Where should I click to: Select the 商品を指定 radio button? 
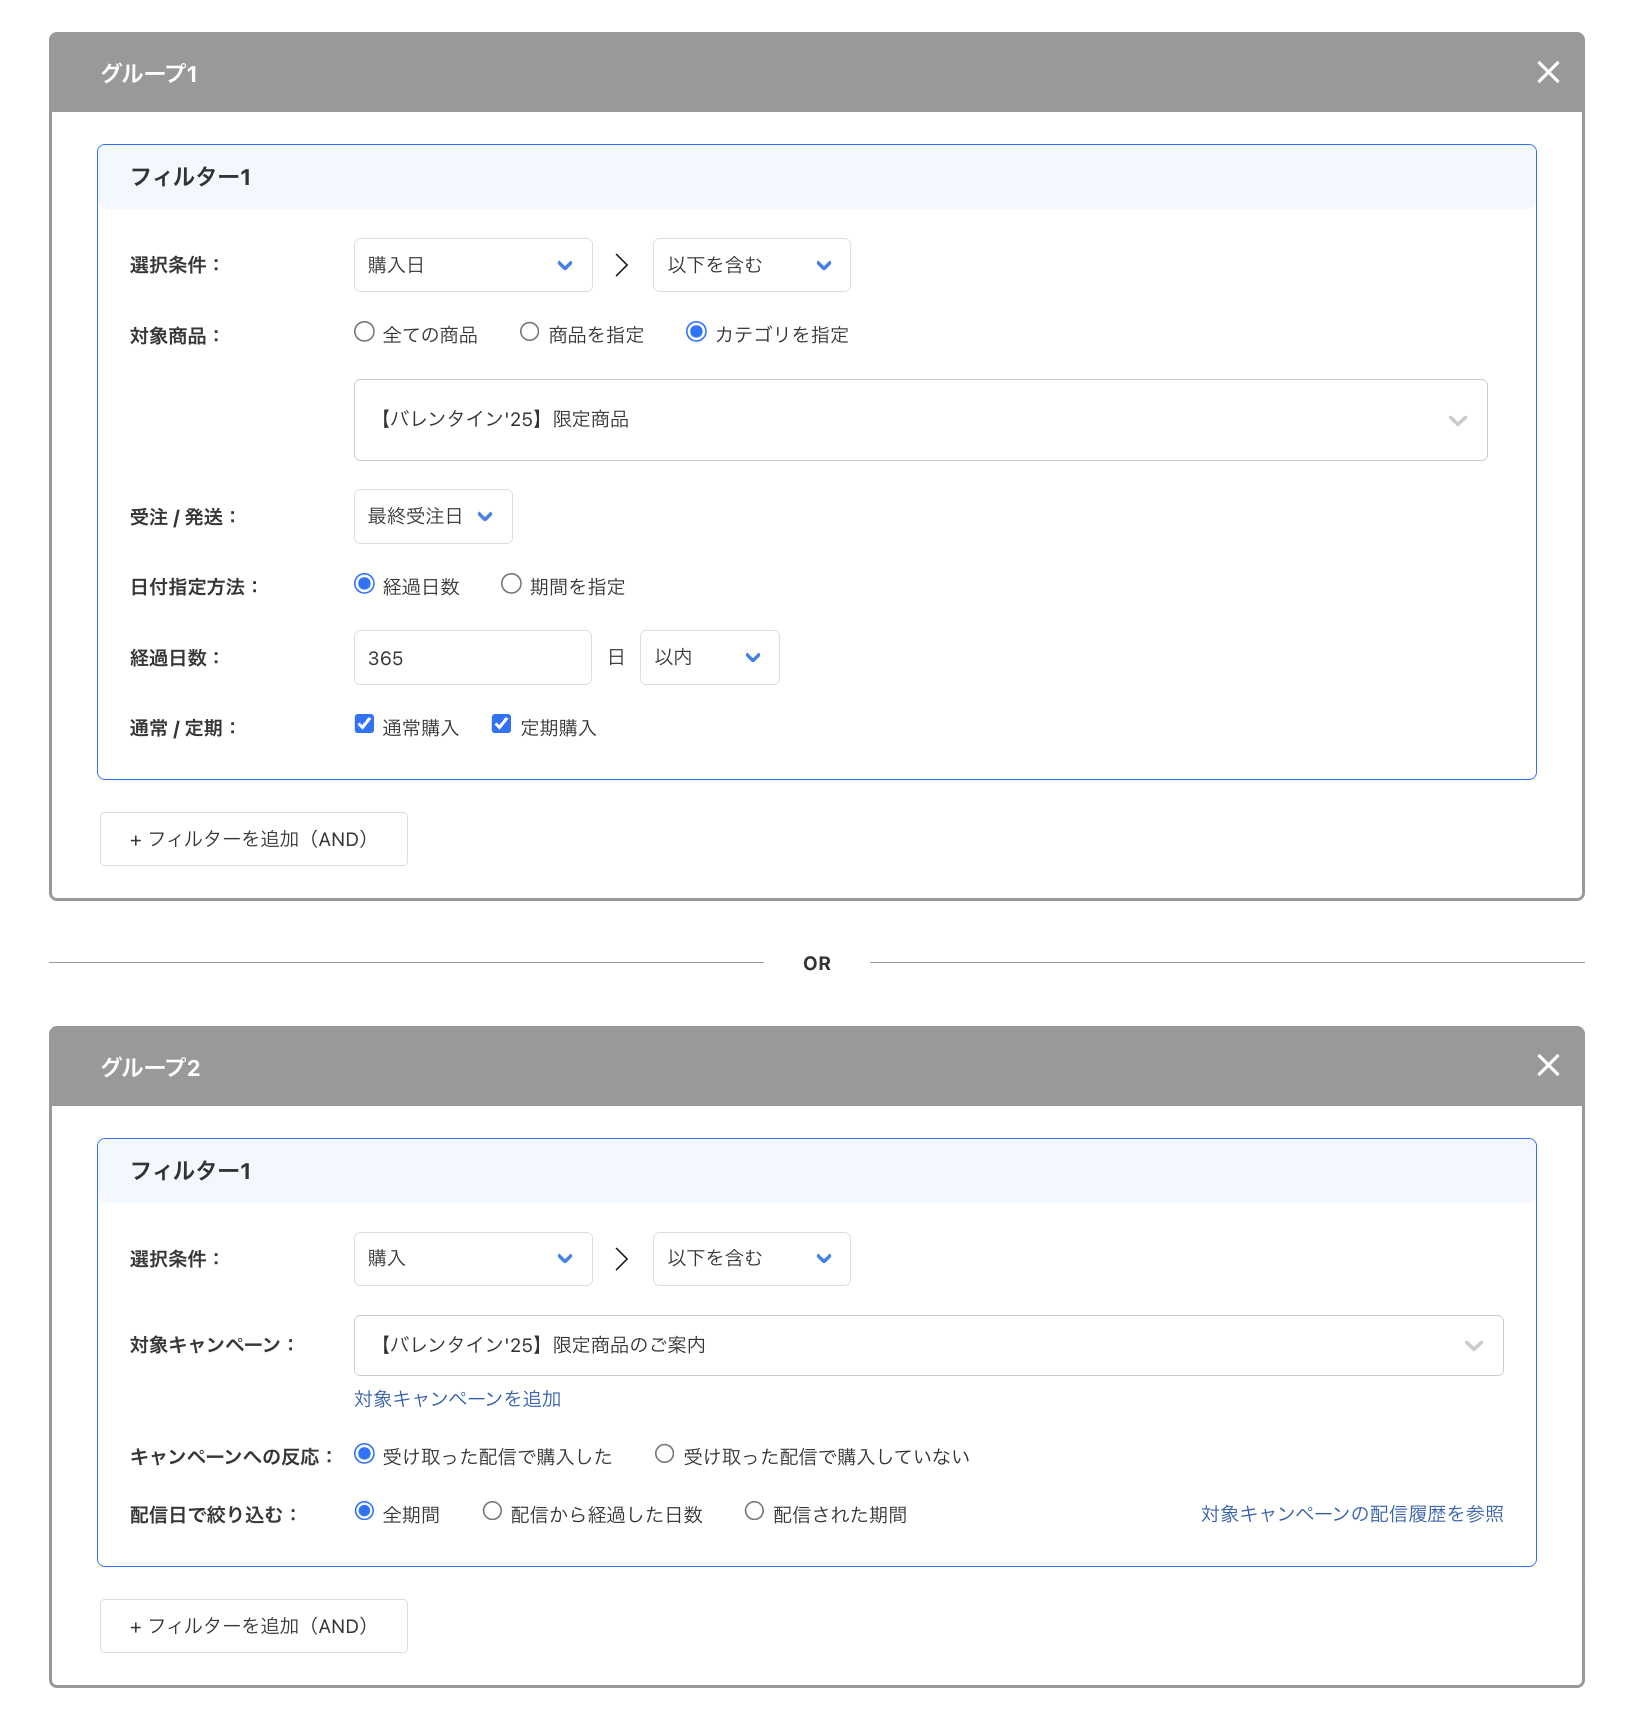click(529, 332)
